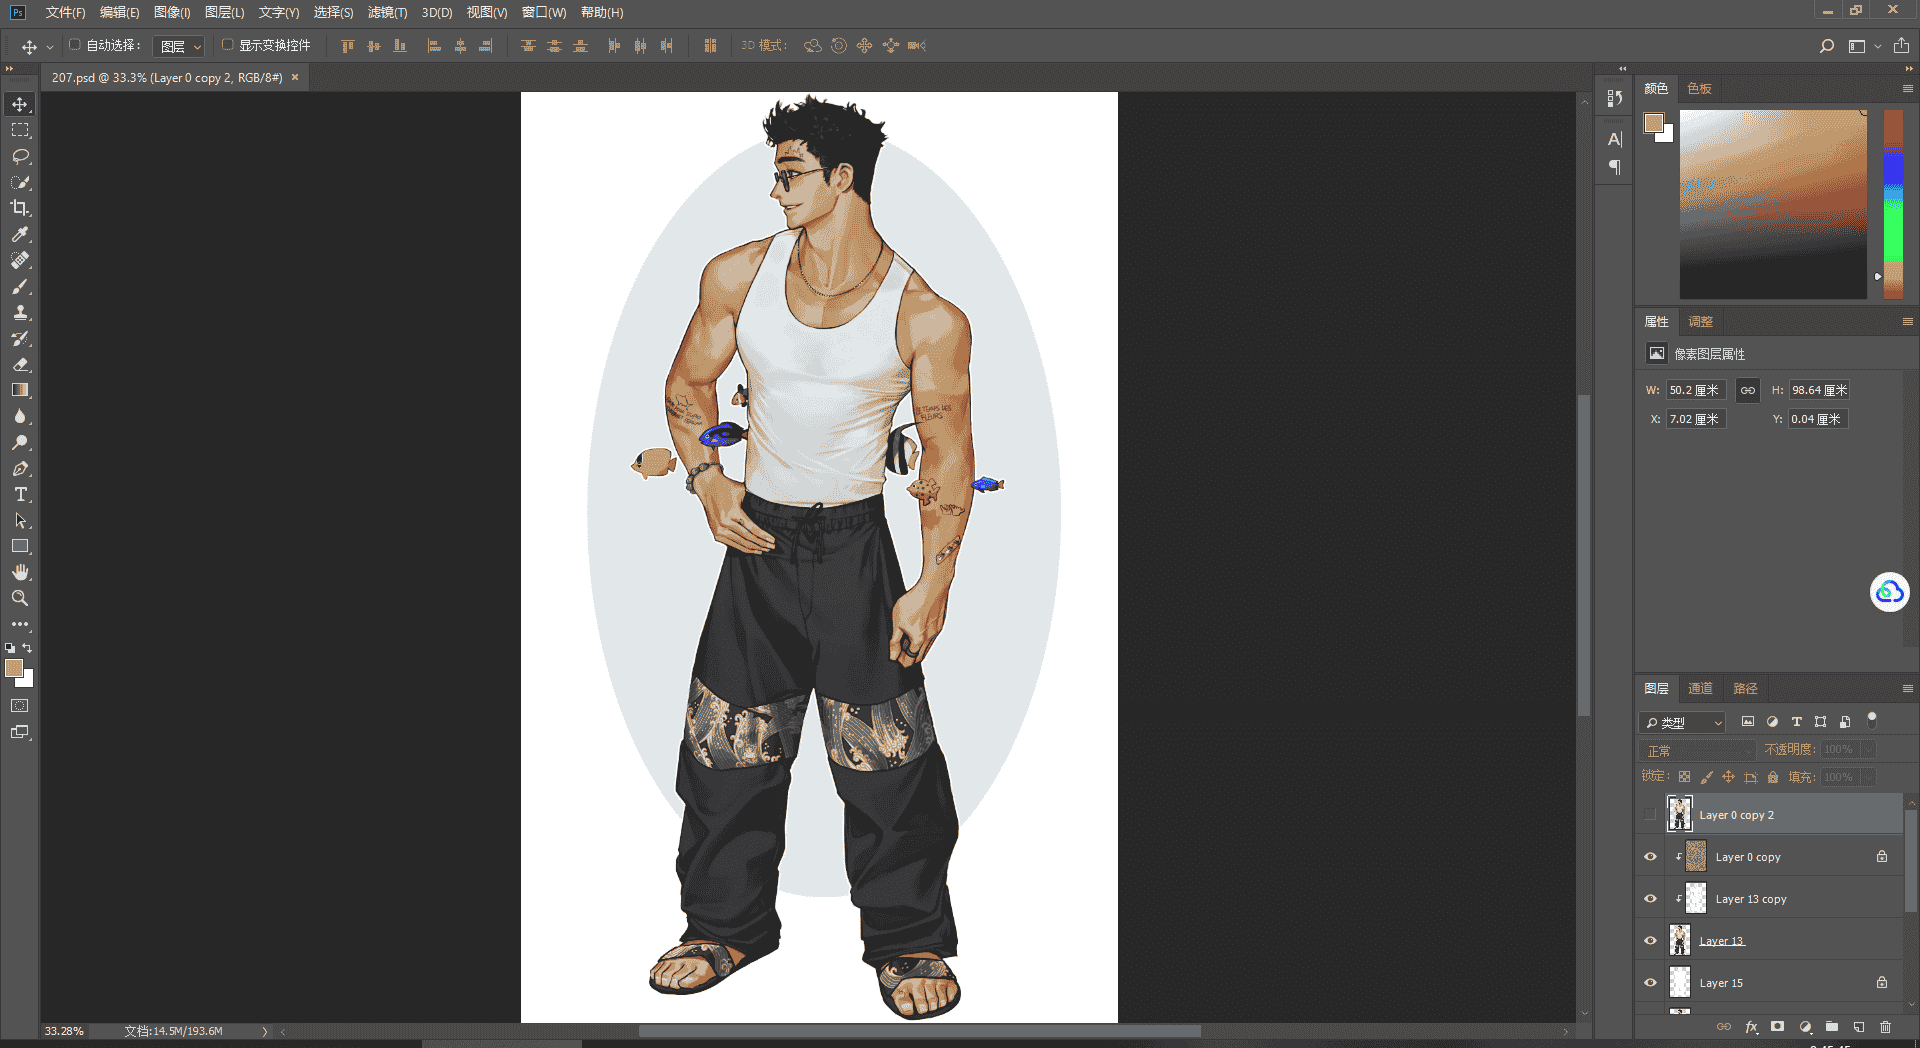Open the 图层 auto-select target dropdown
Viewport: 1920px width, 1048px height.
(180, 46)
